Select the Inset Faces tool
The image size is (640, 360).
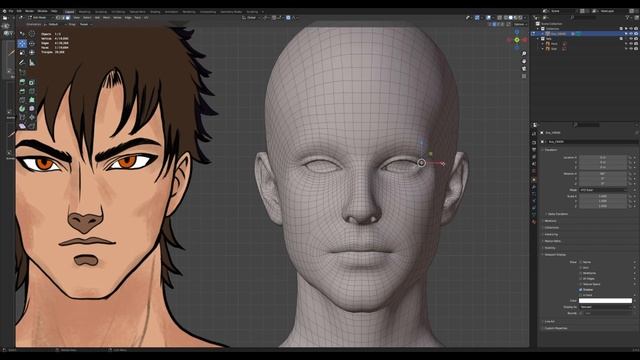(x=32, y=82)
